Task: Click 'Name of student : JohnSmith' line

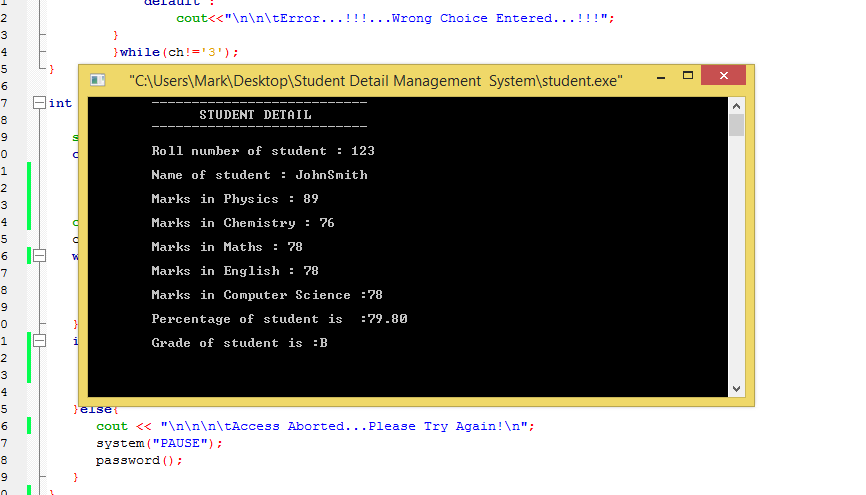Action: pyautogui.click(x=260, y=175)
